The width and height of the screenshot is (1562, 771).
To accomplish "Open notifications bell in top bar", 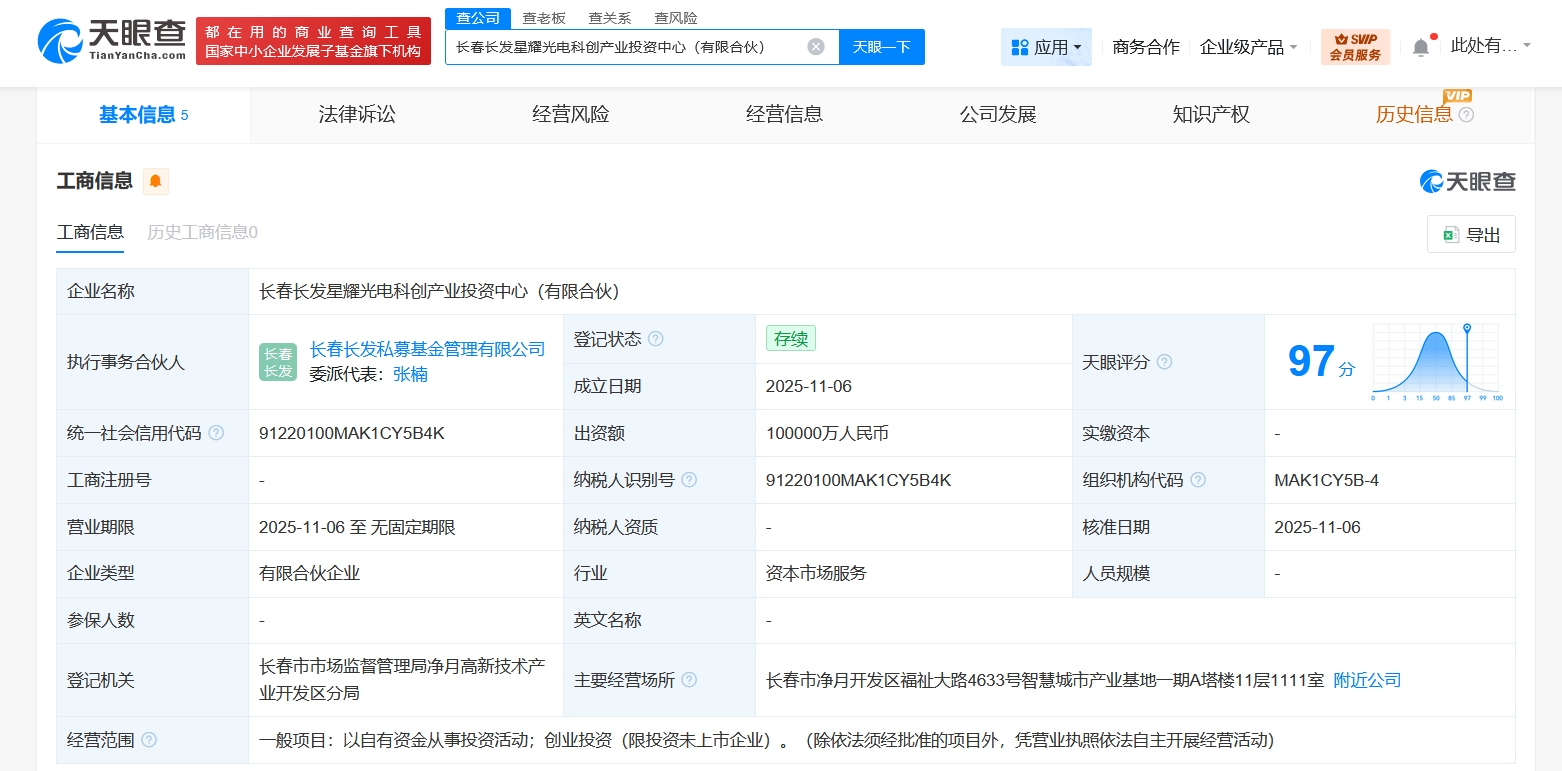I will coord(1421,47).
